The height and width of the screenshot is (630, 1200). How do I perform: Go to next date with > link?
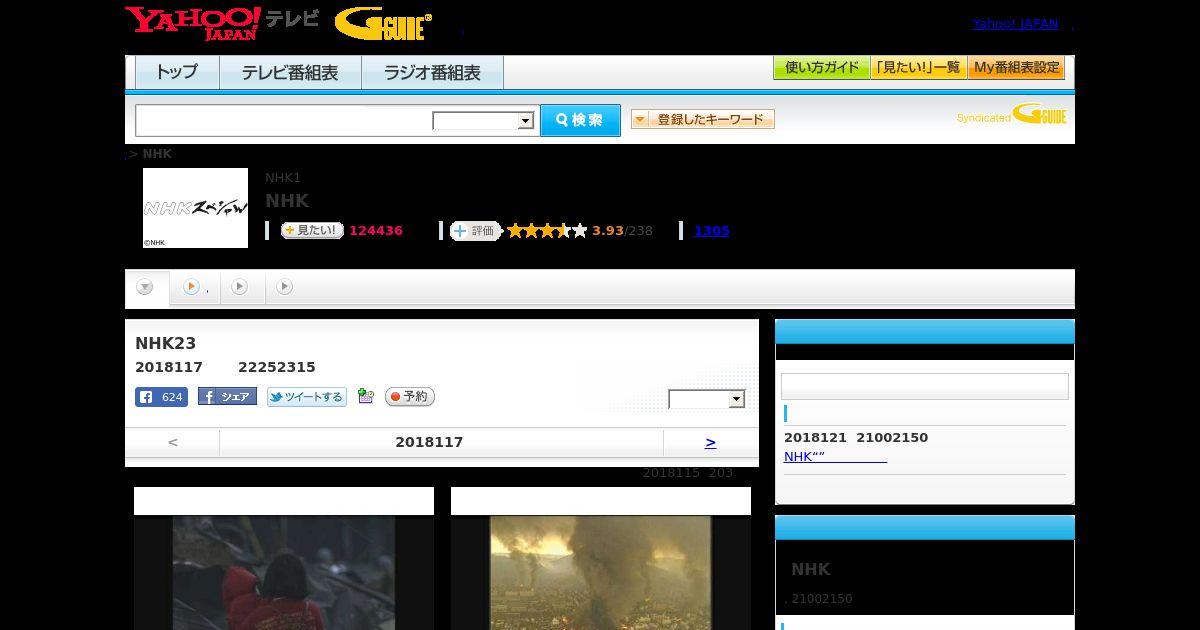click(x=711, y=442)
